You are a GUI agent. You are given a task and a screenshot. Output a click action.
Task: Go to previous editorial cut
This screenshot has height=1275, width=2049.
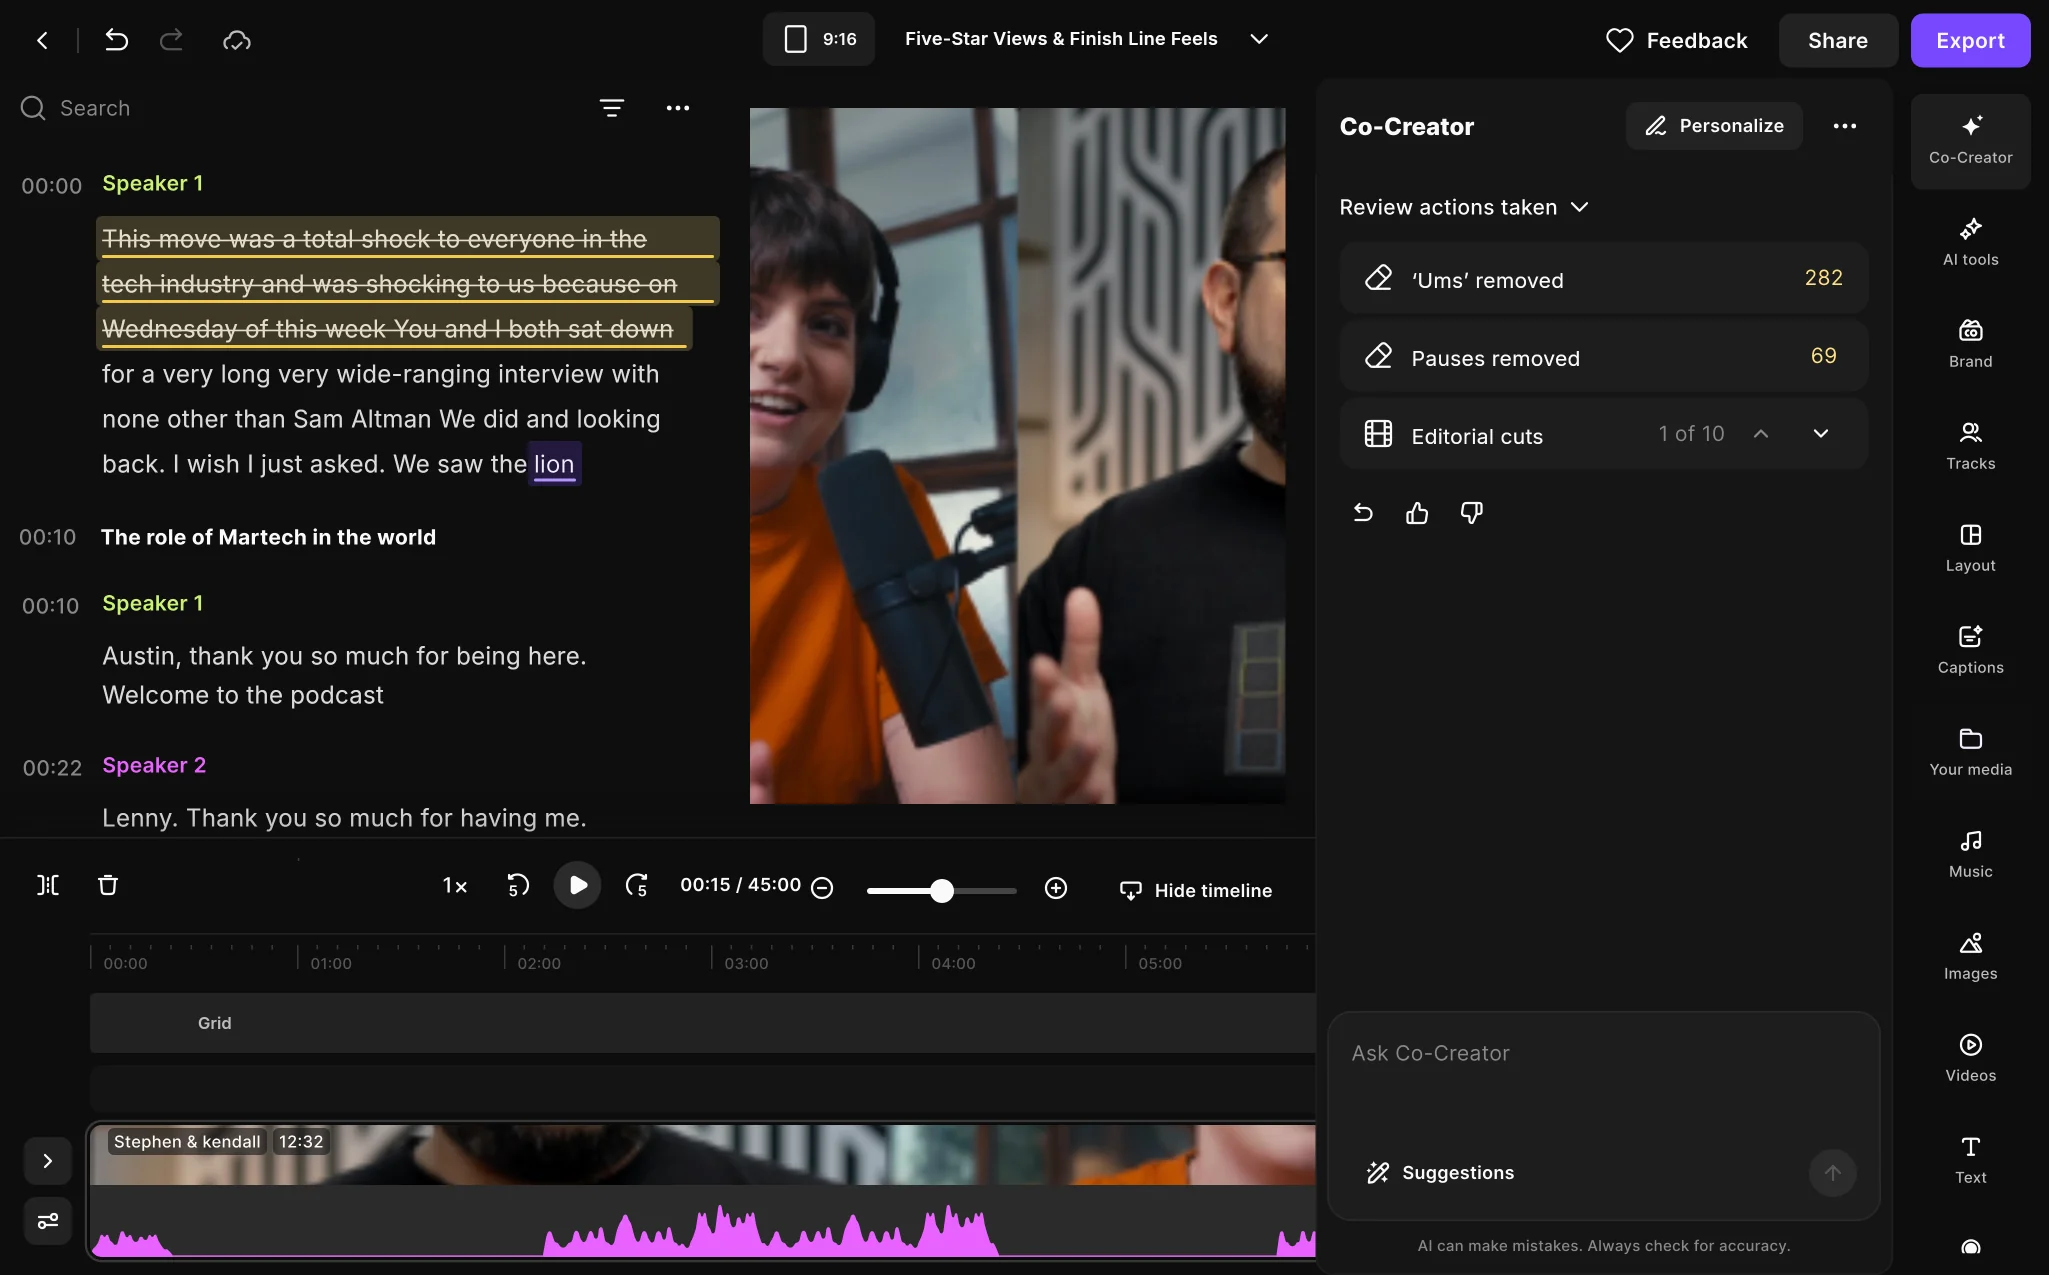[x=1761, y=433]
